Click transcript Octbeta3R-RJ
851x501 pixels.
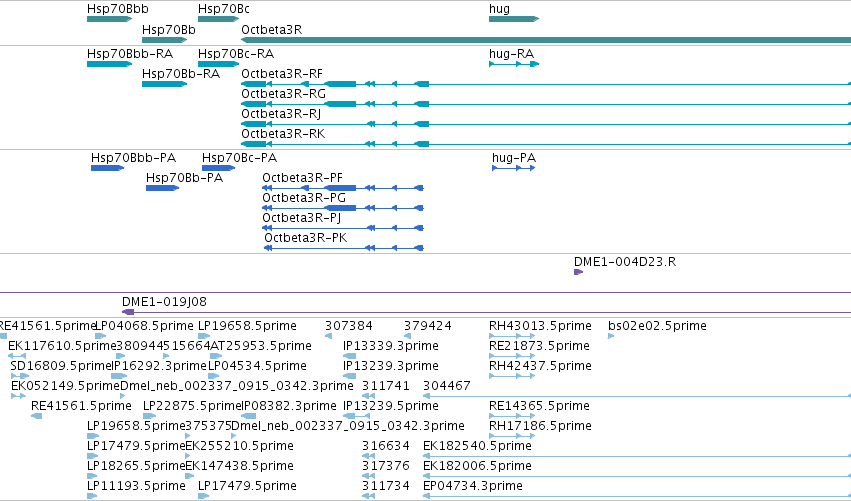(x=281, y=114)
